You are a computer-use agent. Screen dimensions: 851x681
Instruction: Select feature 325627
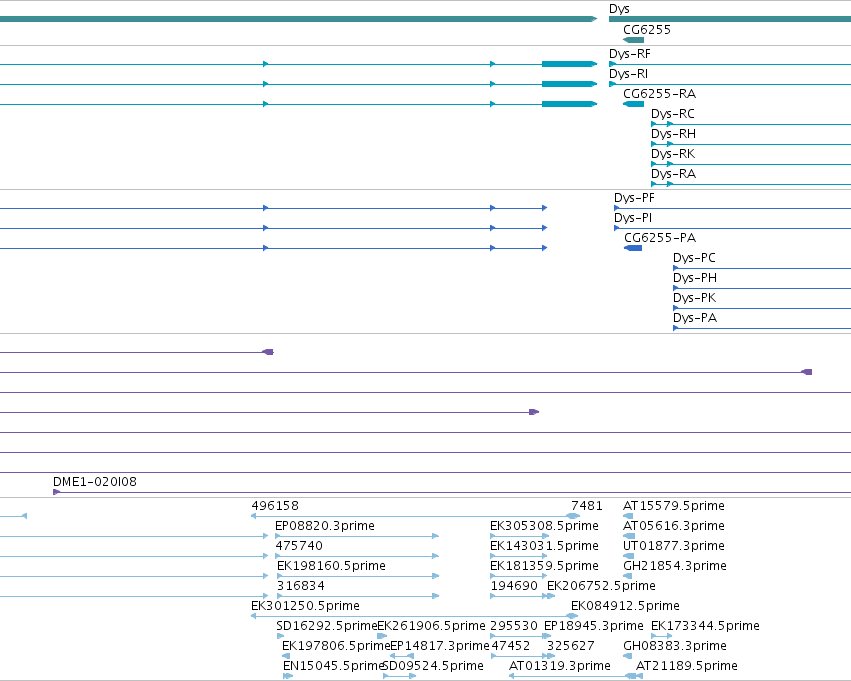[x=570, y=646]
